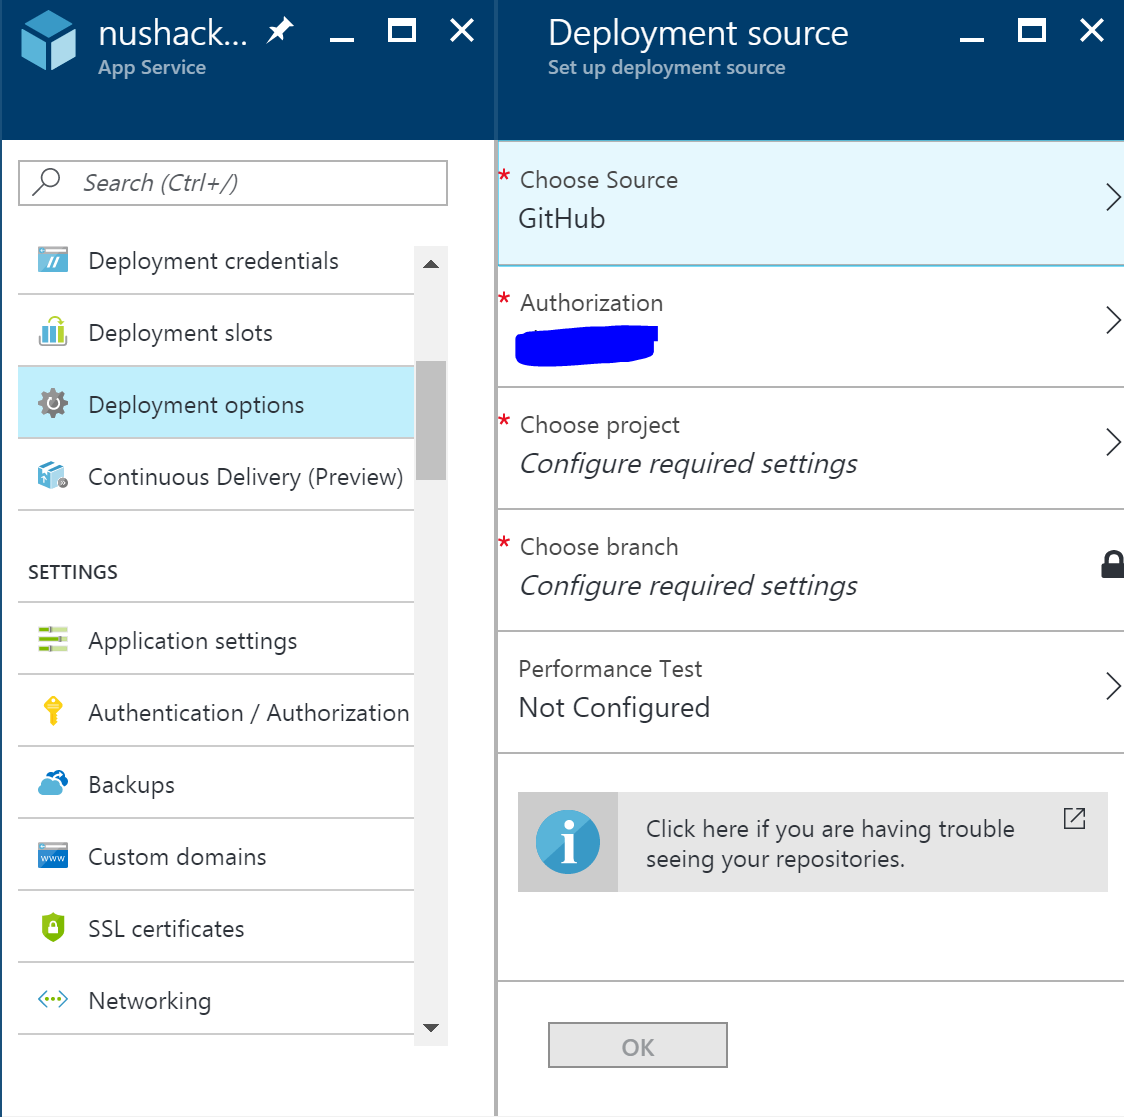The height and width of the screenshot is (1117, 1124).
Task: Open Deployment slots menu item
Action: tap(216, 331)
